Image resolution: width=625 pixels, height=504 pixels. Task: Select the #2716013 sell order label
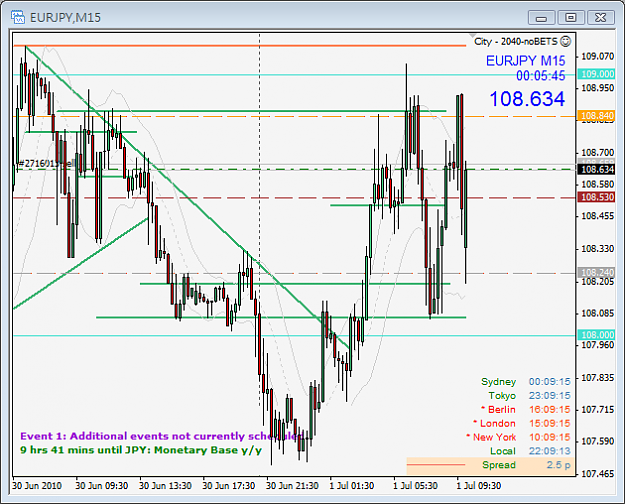pyautogui.click(x=47, y=163)
